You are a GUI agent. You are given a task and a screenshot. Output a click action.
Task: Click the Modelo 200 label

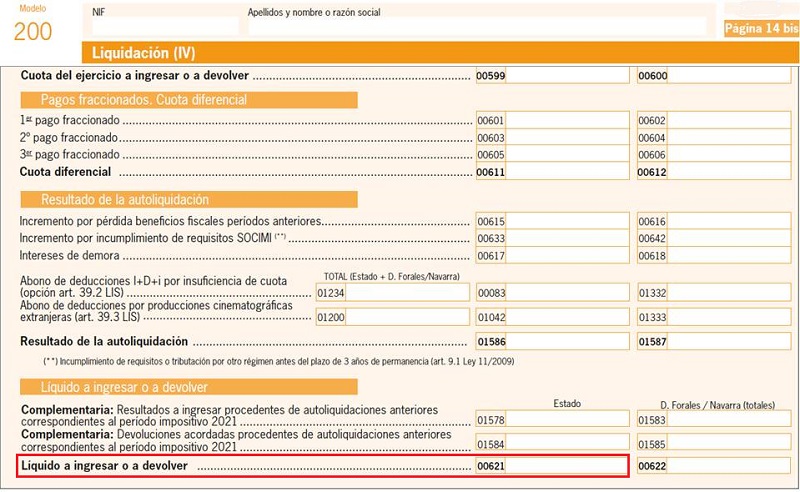pos(33,24)
